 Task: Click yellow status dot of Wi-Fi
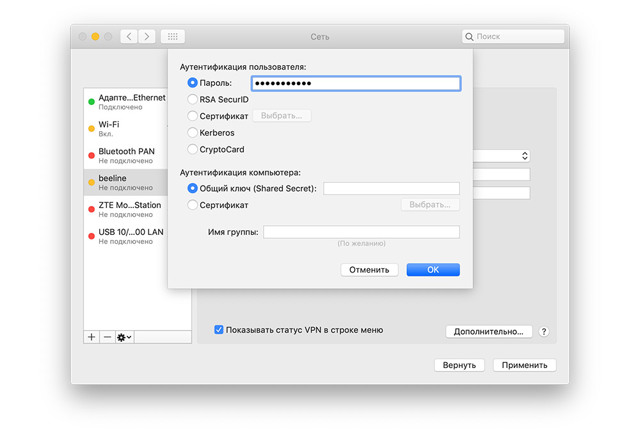click(91, 129)
